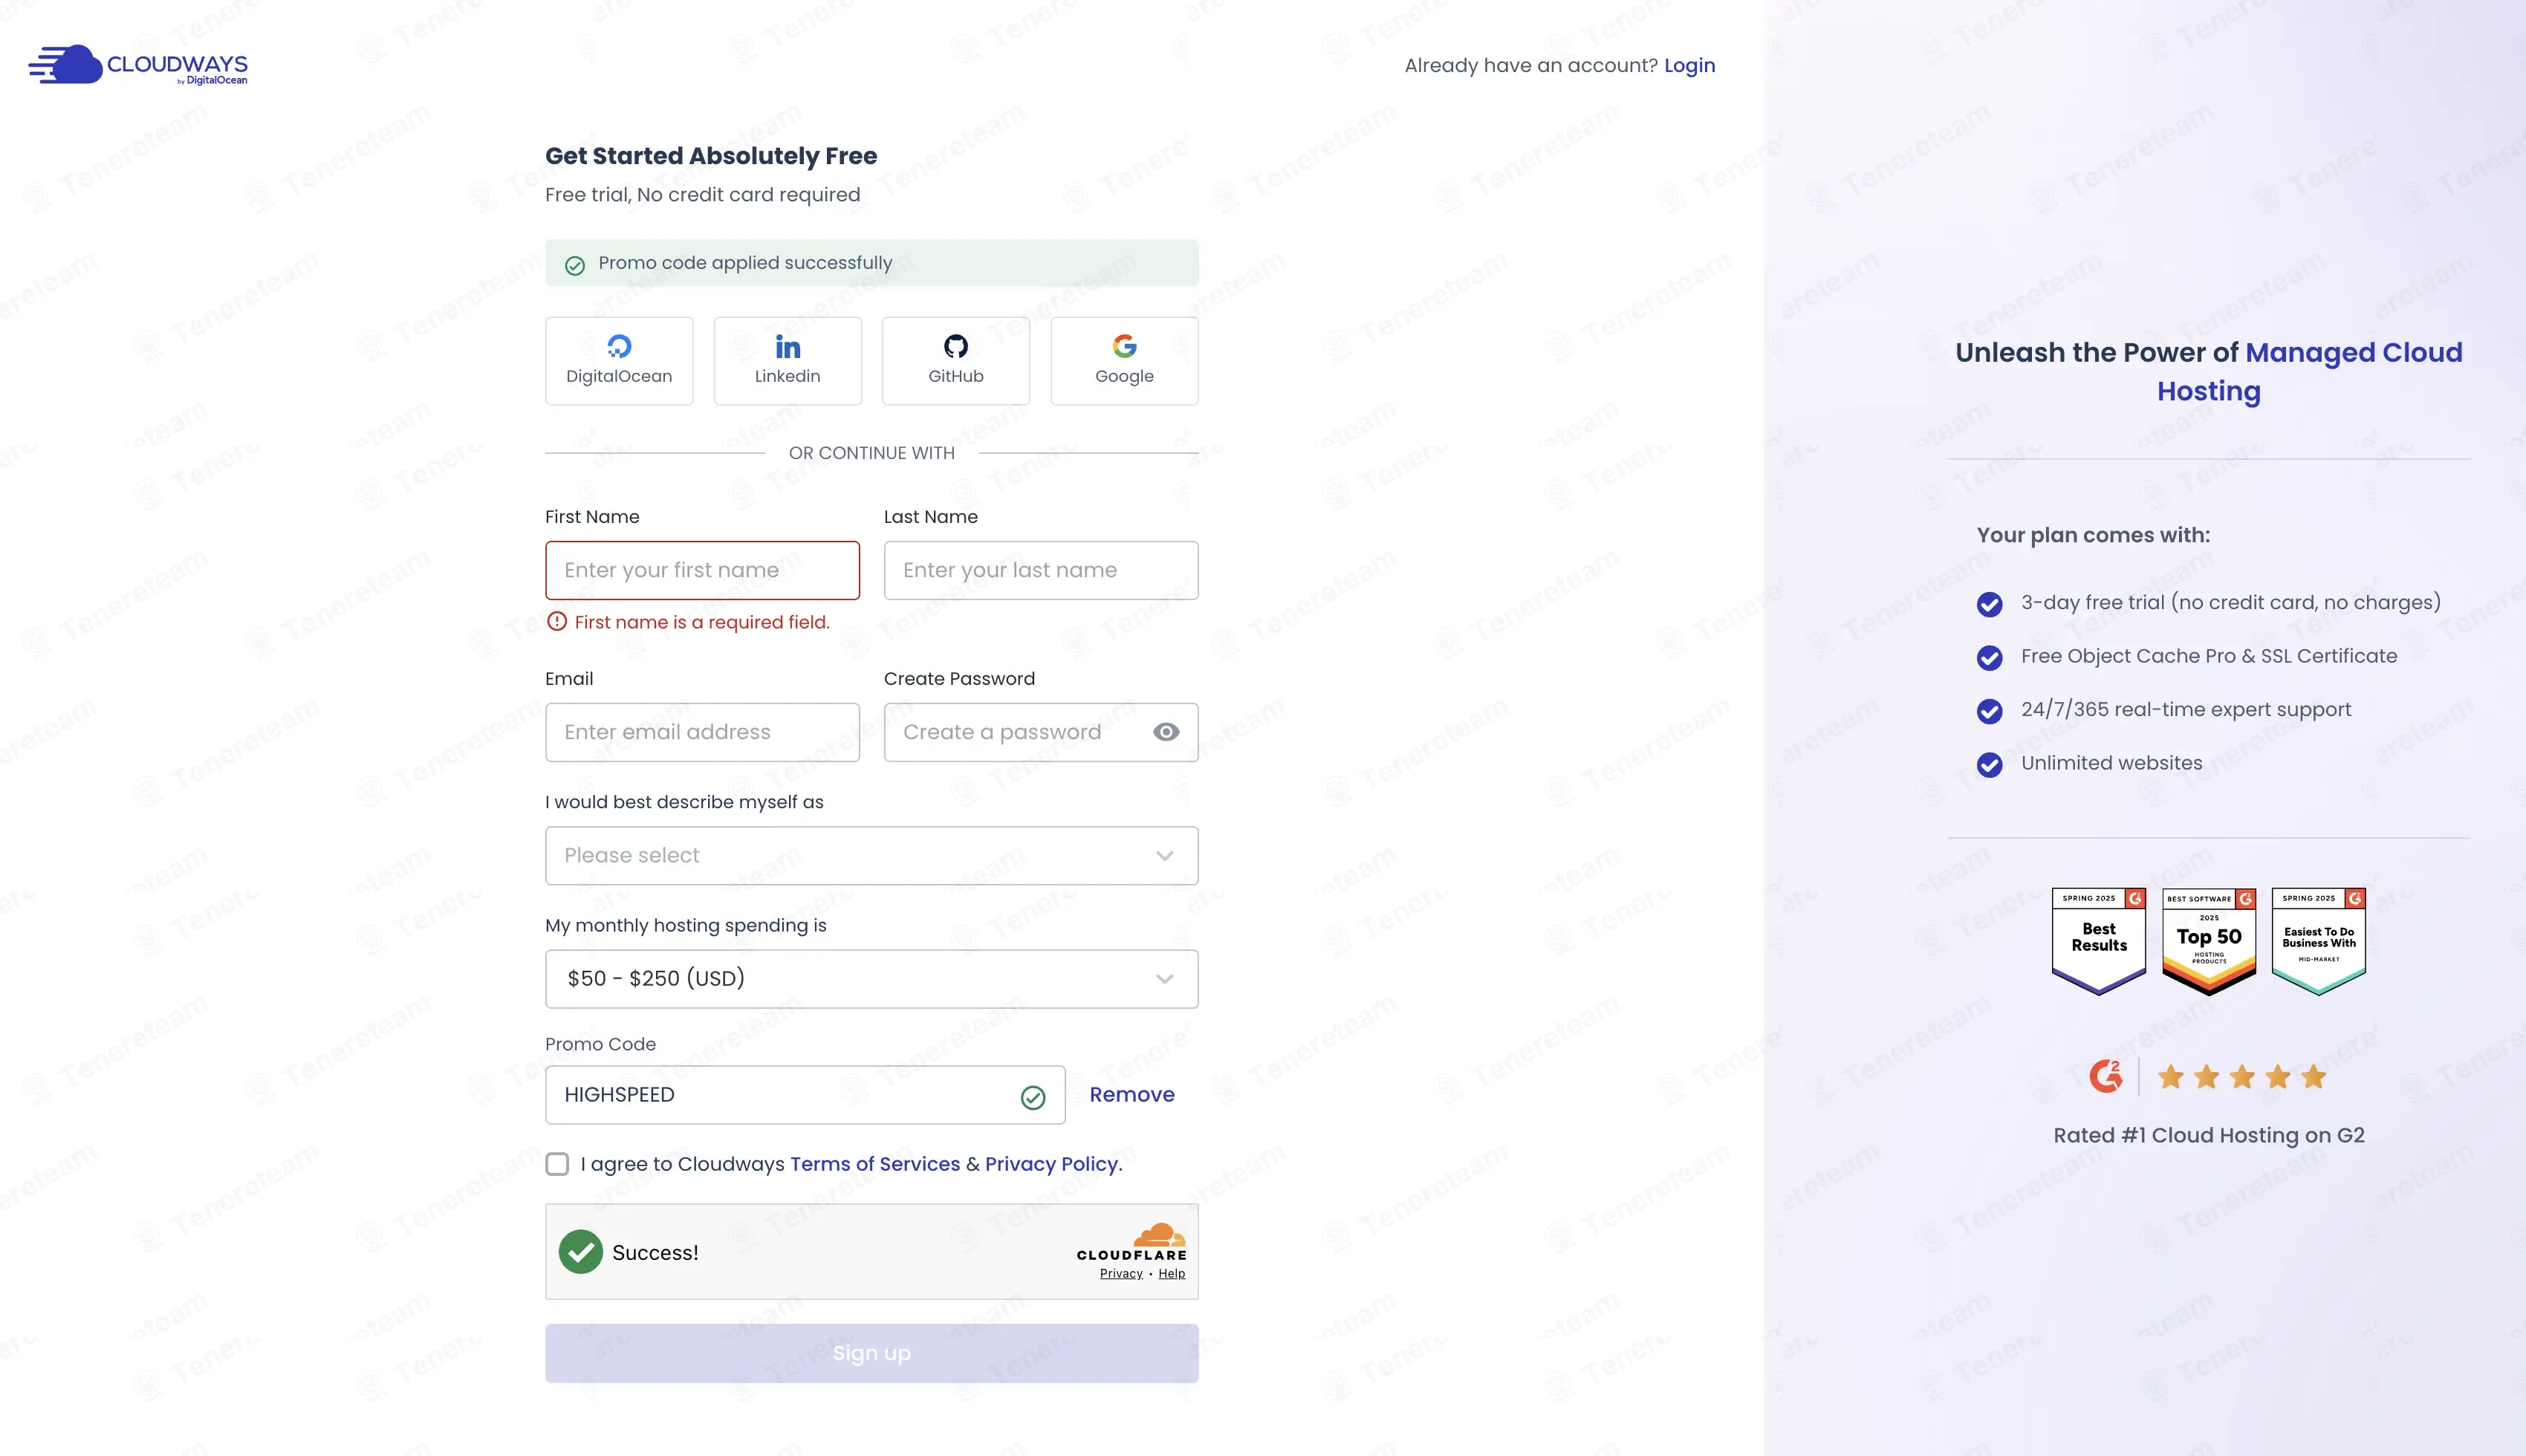Click 'Already have an account?' text
The width and height of the screenshot is (2526, 1456).
tap(1531, 66)
